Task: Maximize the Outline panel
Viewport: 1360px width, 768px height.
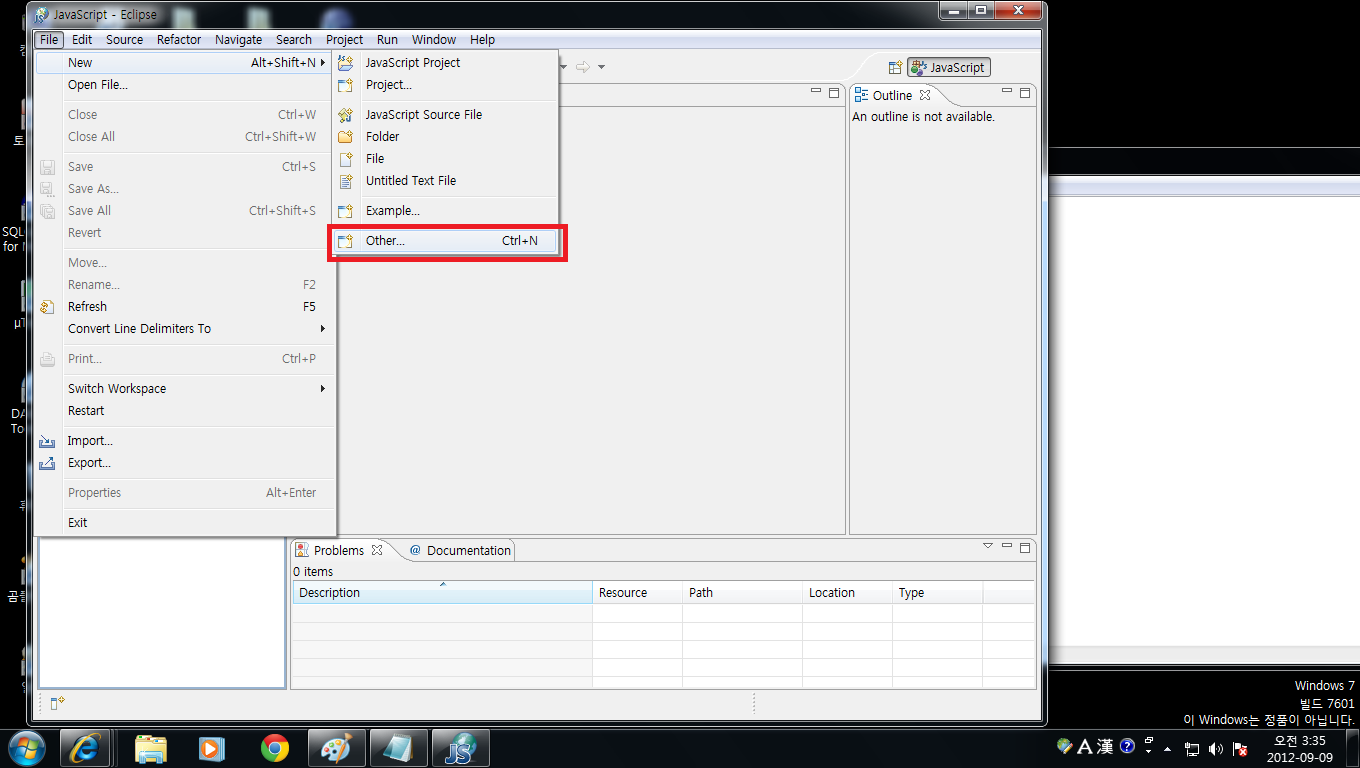Action: point(1024,93)
